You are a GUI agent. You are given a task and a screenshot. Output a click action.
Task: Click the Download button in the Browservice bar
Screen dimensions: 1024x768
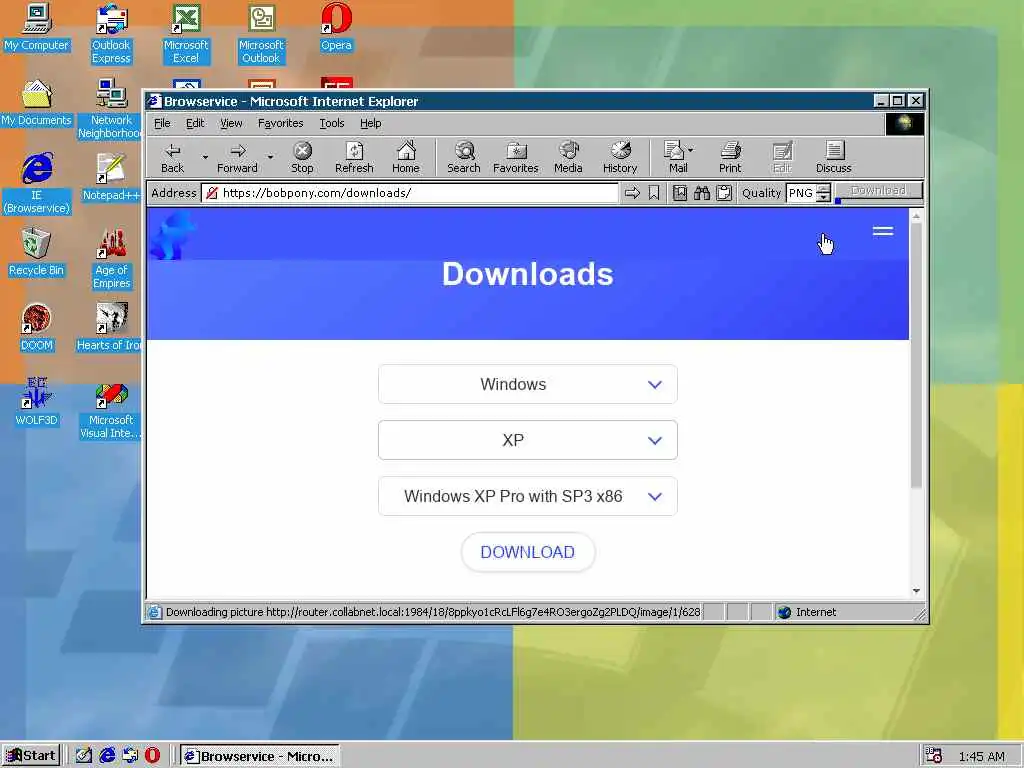(x=878, y=191)
